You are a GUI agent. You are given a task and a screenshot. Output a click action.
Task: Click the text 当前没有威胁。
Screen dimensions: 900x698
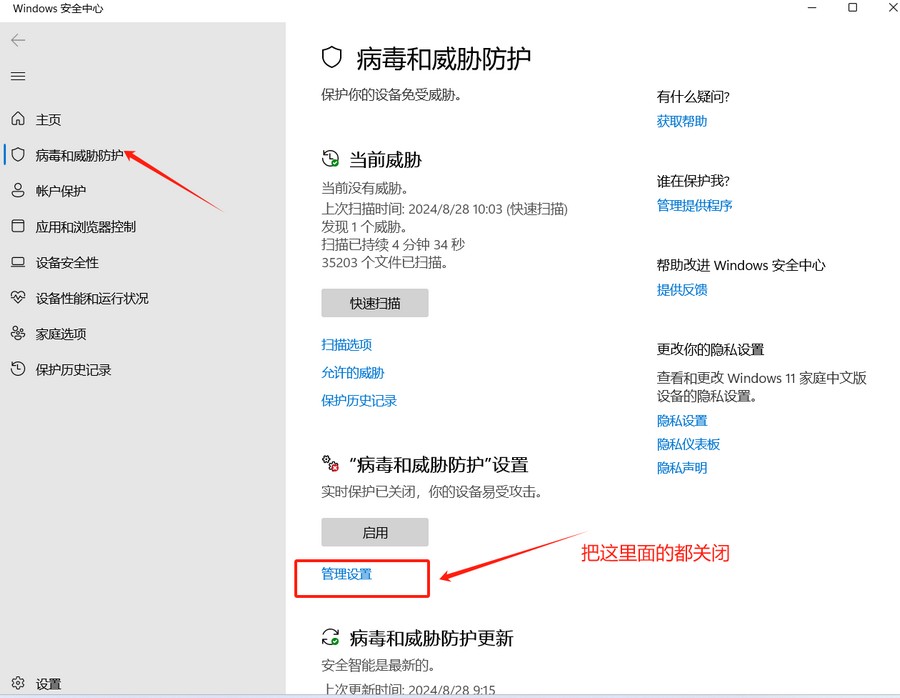point(364,188)
